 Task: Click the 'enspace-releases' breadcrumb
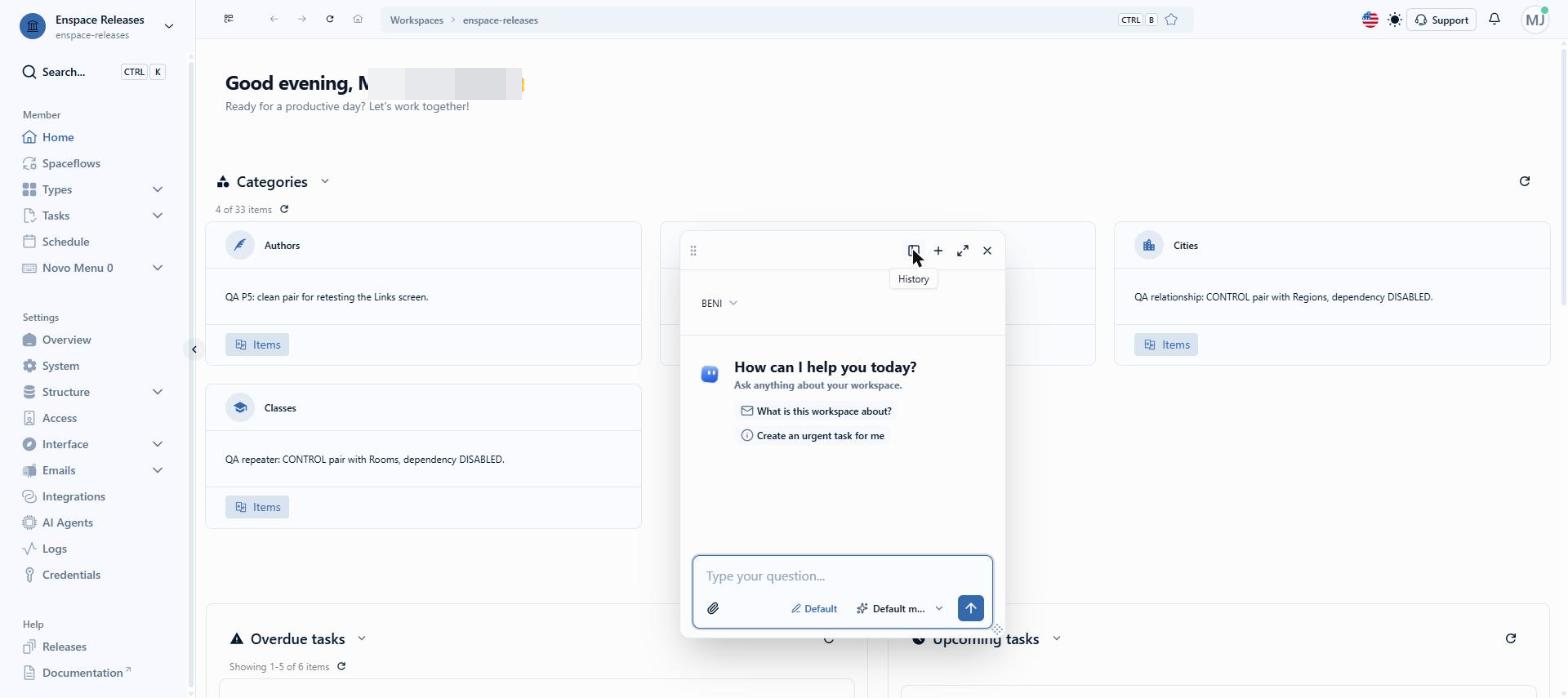pos(500,20)
